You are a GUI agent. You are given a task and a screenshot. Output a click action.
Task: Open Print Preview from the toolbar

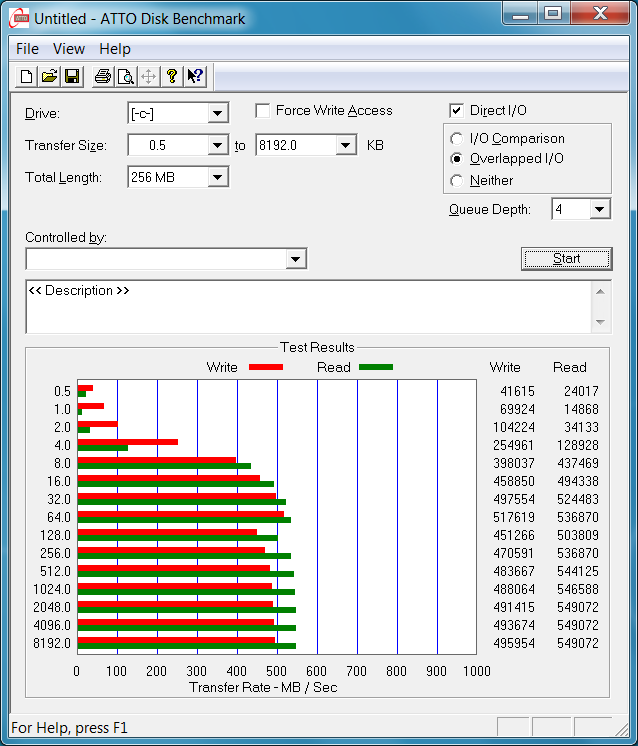125,76
